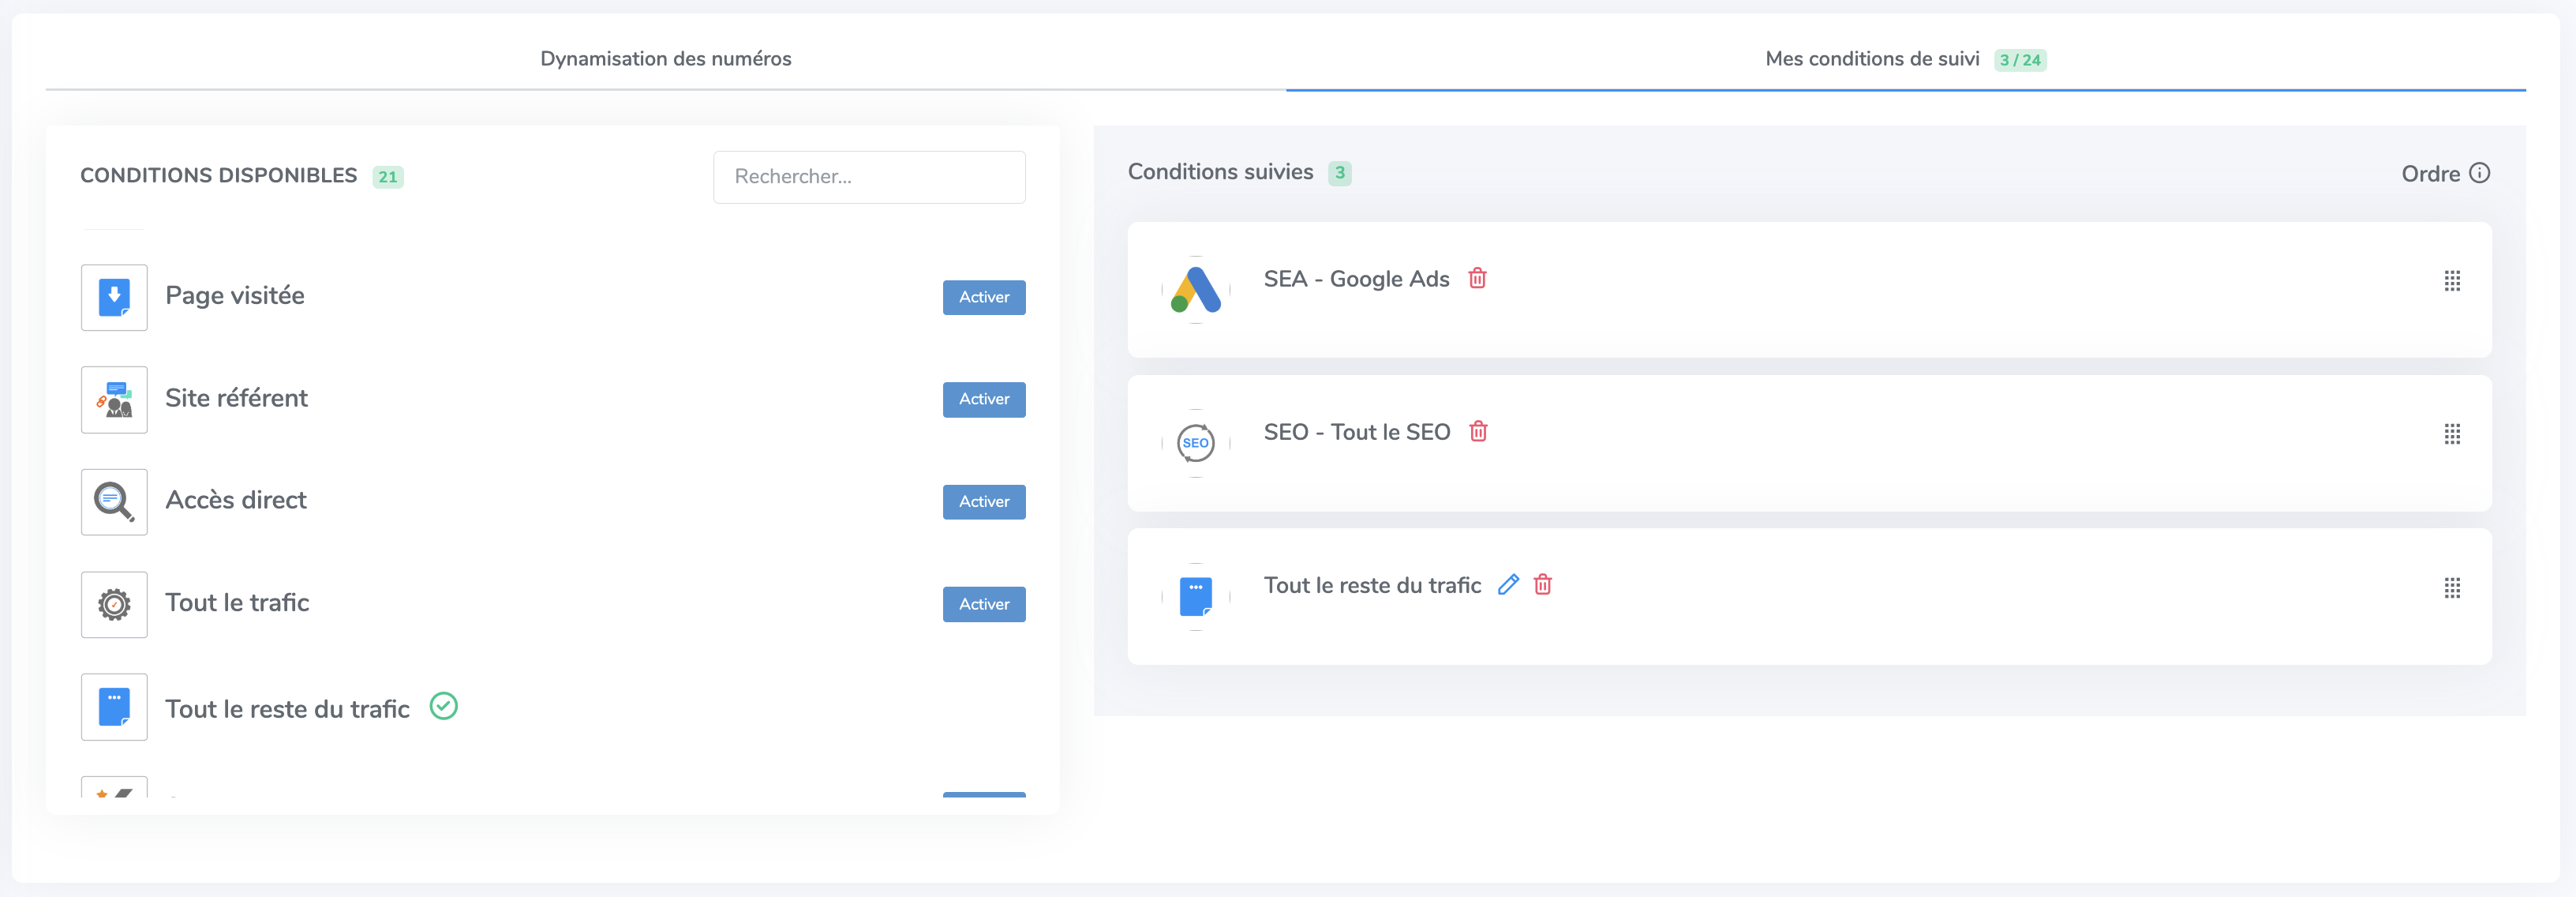Click the SEO circular icon
This screenshot has height=897, width=2576.
click(1195, 443)
